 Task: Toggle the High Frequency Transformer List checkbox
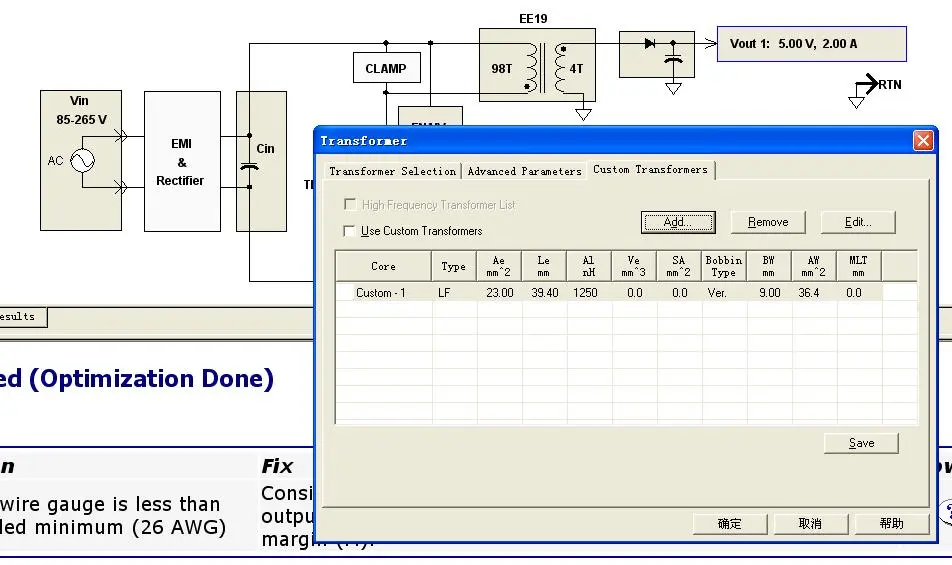click(349, 205)
